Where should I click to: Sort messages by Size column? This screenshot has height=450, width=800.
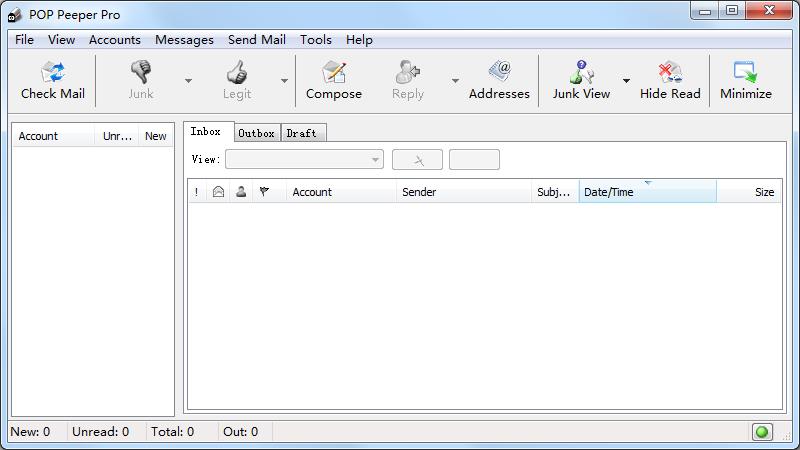749,192
